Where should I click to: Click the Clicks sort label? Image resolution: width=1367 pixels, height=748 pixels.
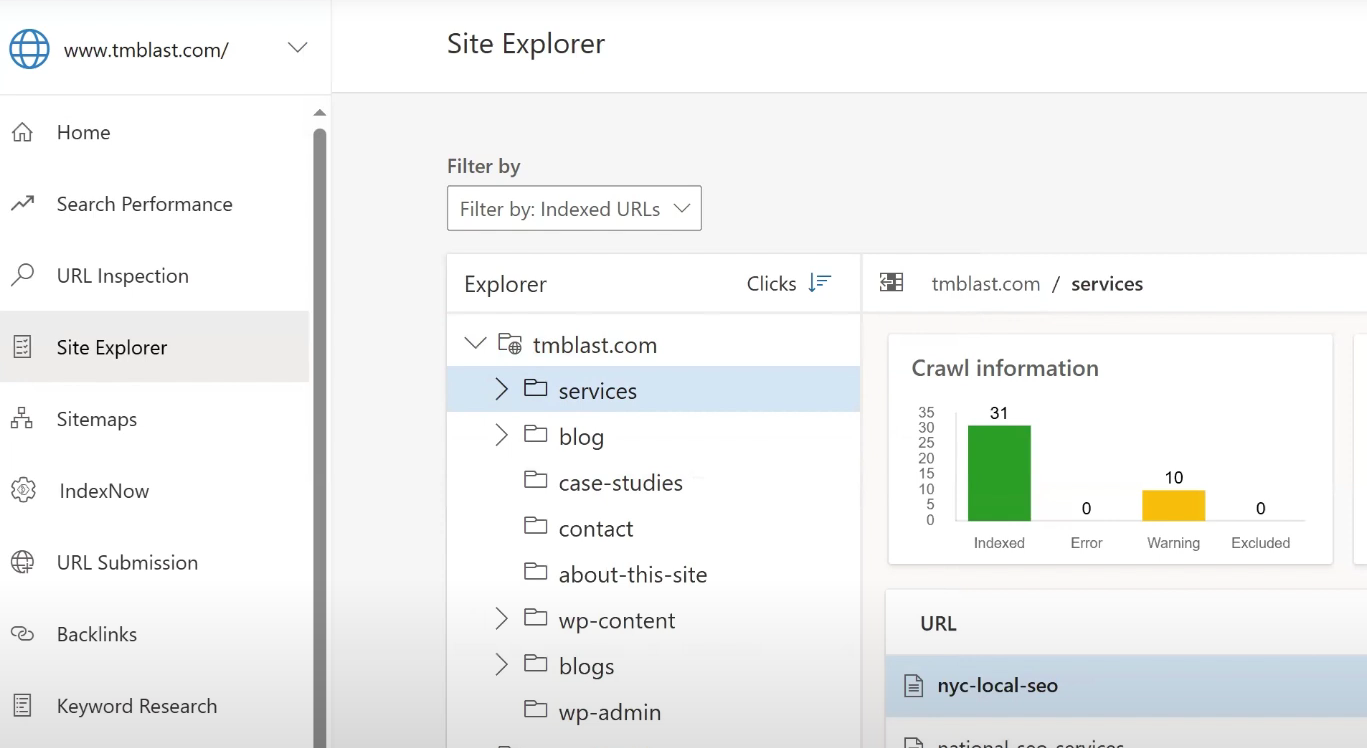coord(771,284)
